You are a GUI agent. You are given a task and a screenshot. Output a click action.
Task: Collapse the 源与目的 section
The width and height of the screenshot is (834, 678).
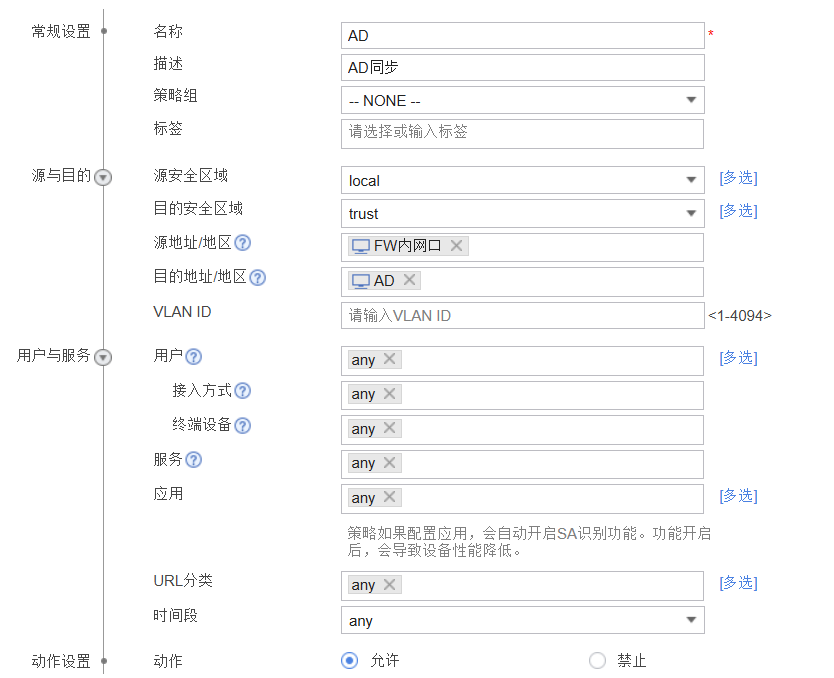[103, 177]
